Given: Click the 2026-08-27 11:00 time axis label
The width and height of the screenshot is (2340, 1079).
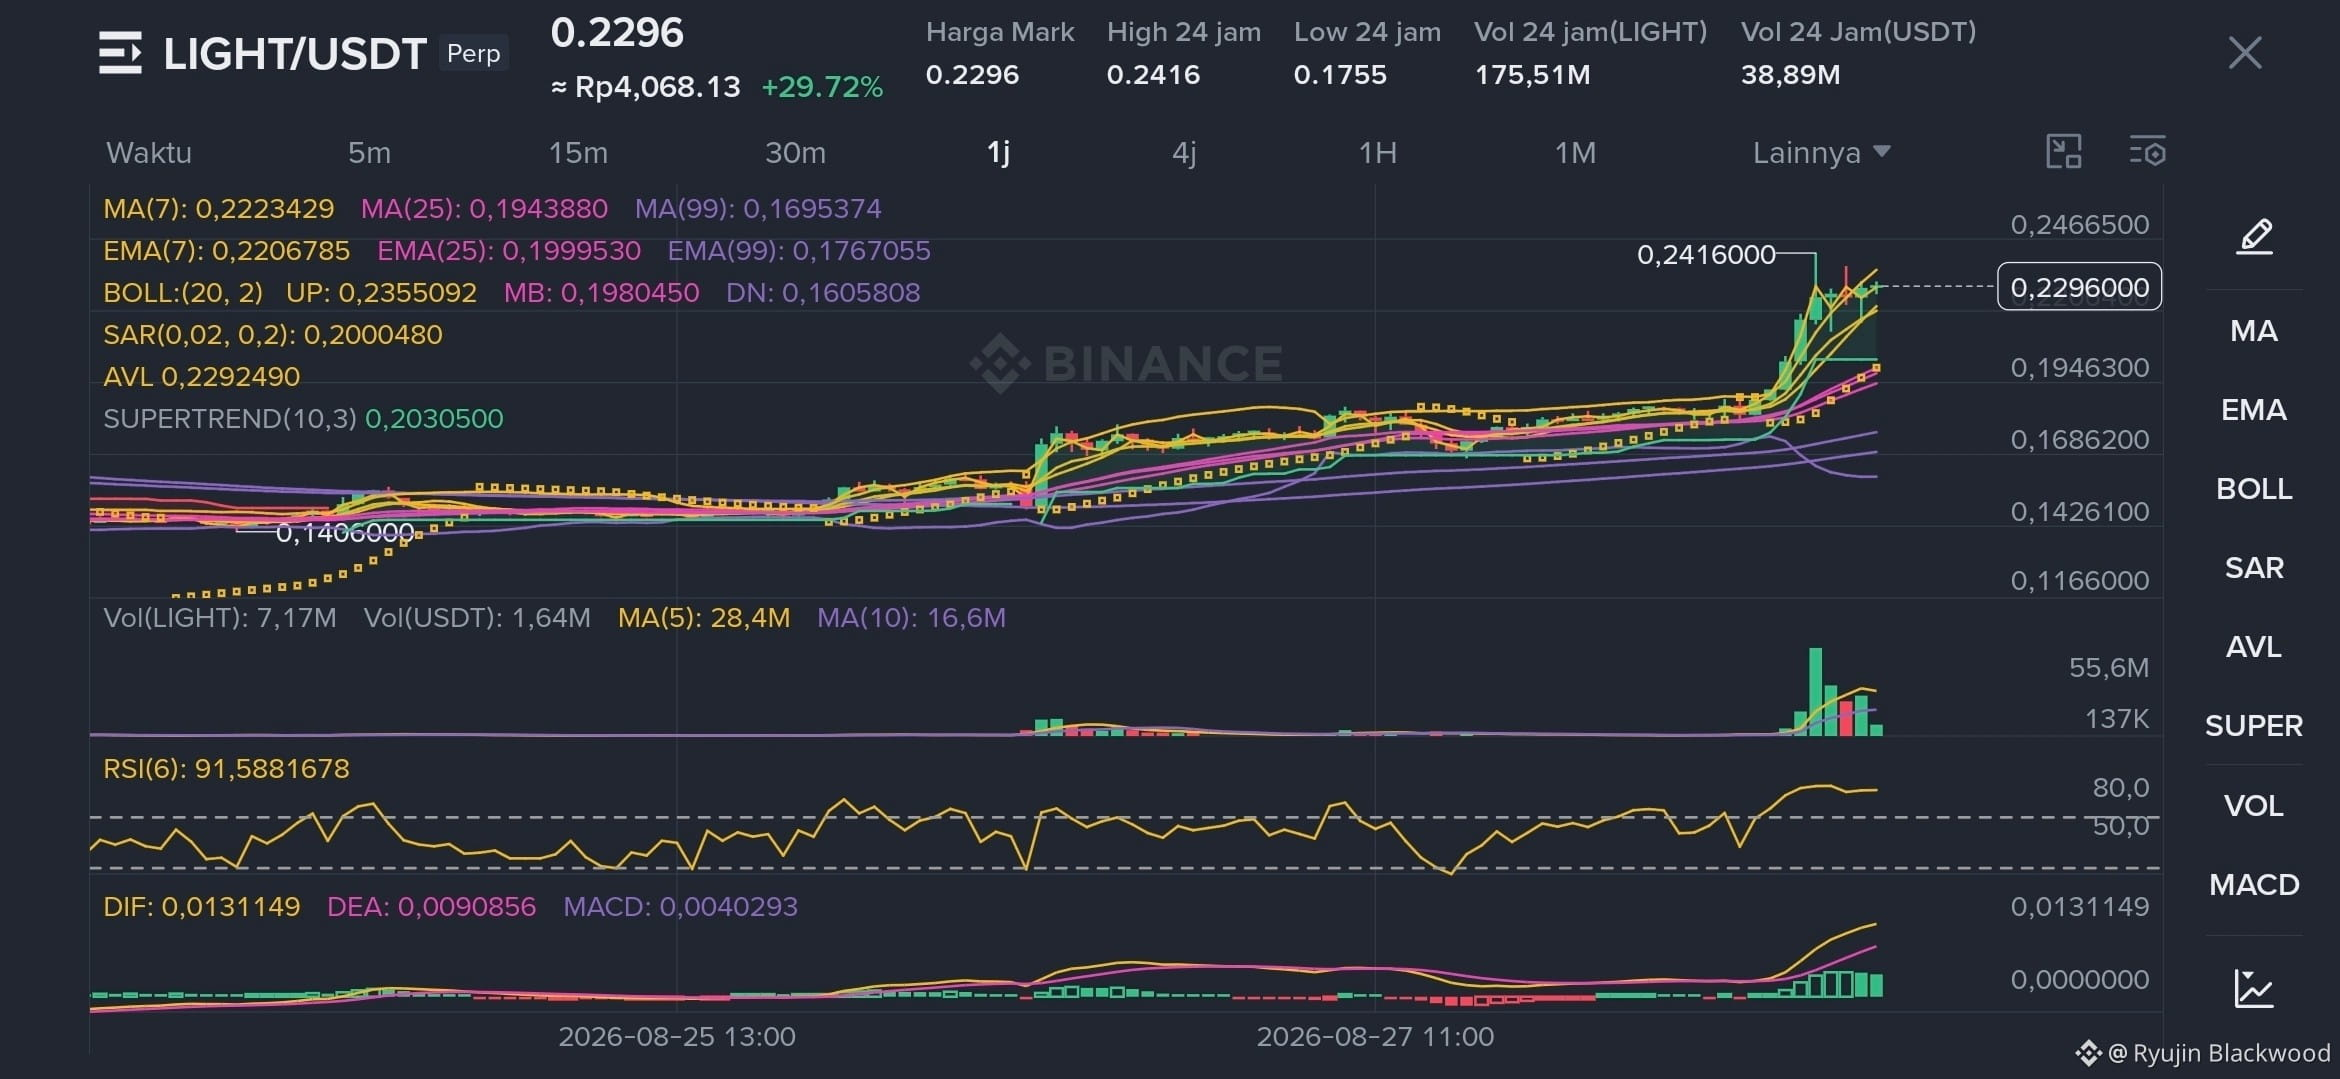Looking at the screenshot, I should (1375, 1037).
